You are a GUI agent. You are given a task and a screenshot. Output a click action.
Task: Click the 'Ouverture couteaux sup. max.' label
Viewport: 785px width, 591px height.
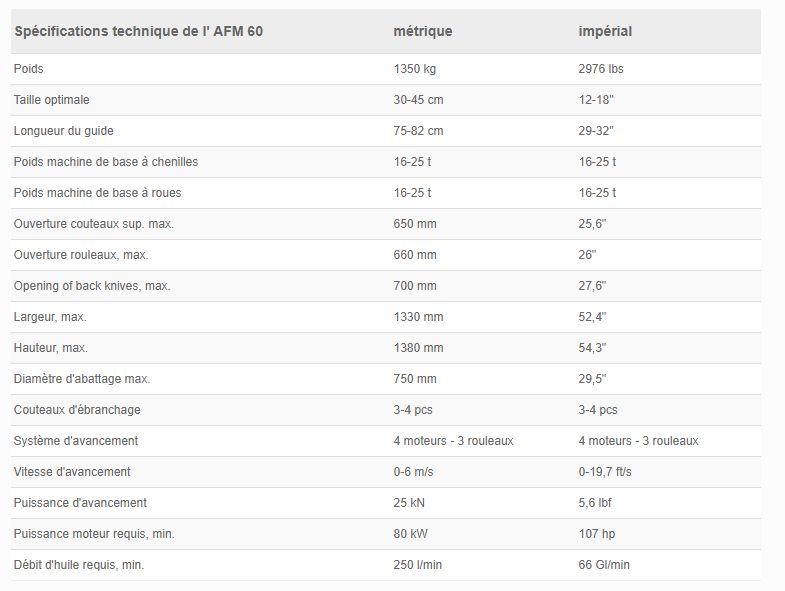pos(93,224)
